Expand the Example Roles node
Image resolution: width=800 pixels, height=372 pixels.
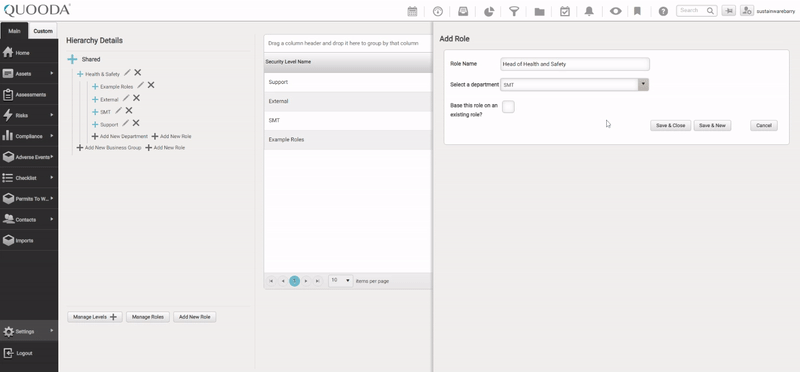tap(95, 87)
